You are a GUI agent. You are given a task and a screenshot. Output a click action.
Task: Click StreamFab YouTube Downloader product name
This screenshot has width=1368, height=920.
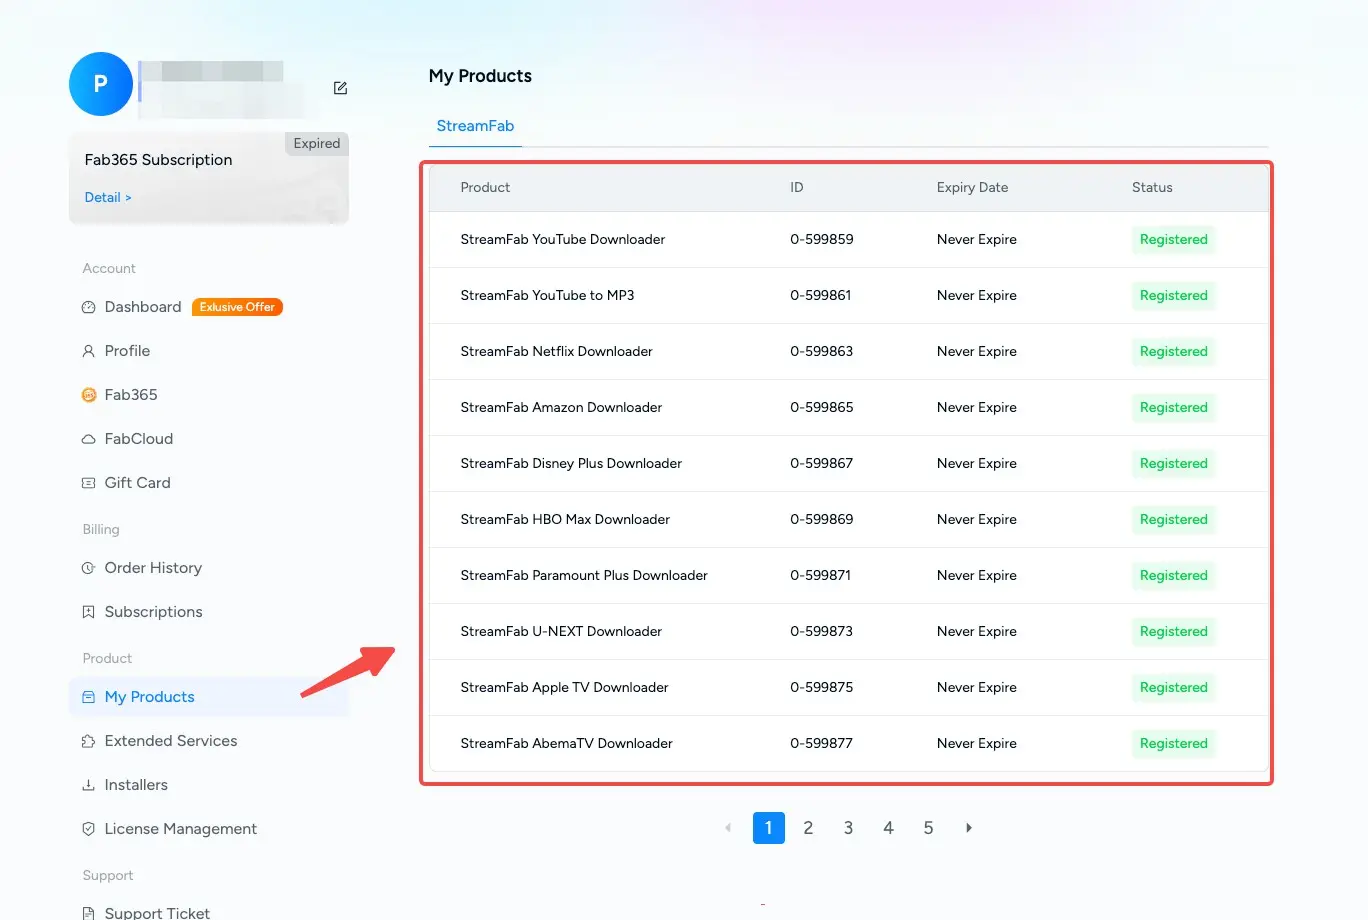563,240
